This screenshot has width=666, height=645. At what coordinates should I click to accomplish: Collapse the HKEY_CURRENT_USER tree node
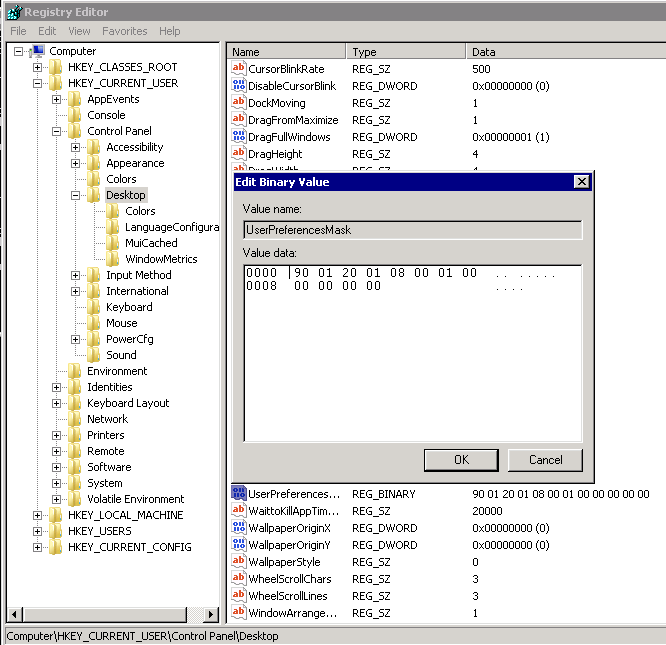[x=38, y=83]
